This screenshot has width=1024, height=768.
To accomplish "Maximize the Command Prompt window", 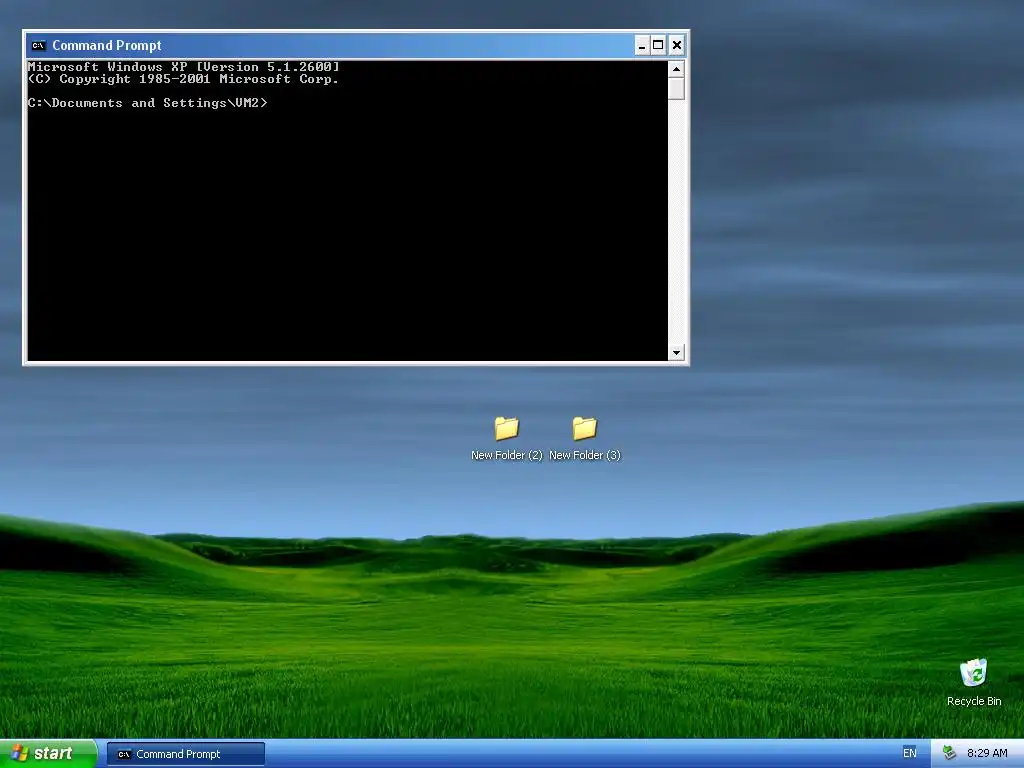I will click(658, 45).
